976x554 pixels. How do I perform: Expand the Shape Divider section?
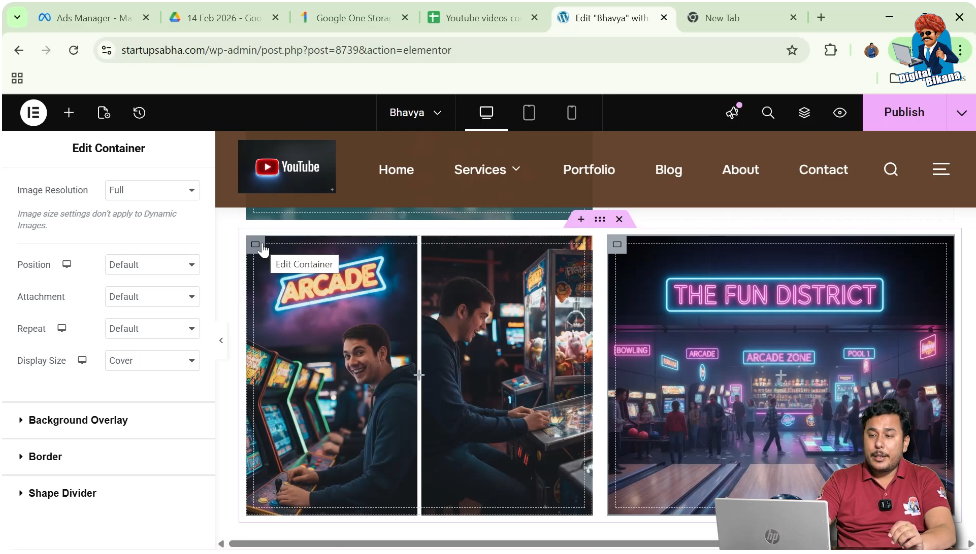(x=62, y=493)
